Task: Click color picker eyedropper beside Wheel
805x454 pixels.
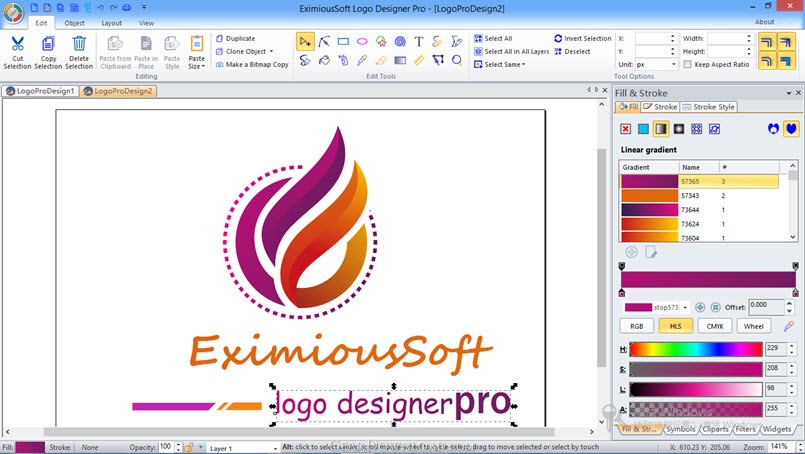Action: [x=789, y=326]
